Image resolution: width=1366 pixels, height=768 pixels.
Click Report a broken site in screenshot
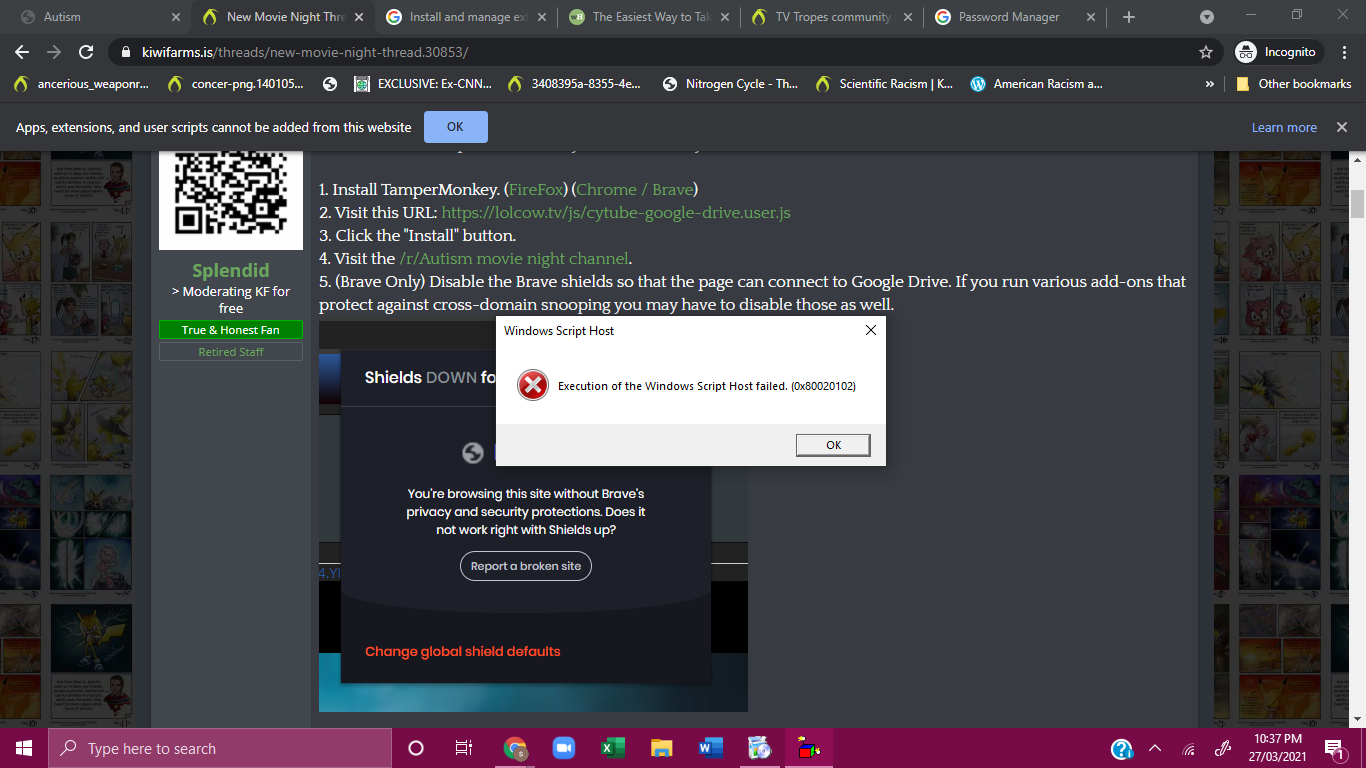[x=526, y=566]
